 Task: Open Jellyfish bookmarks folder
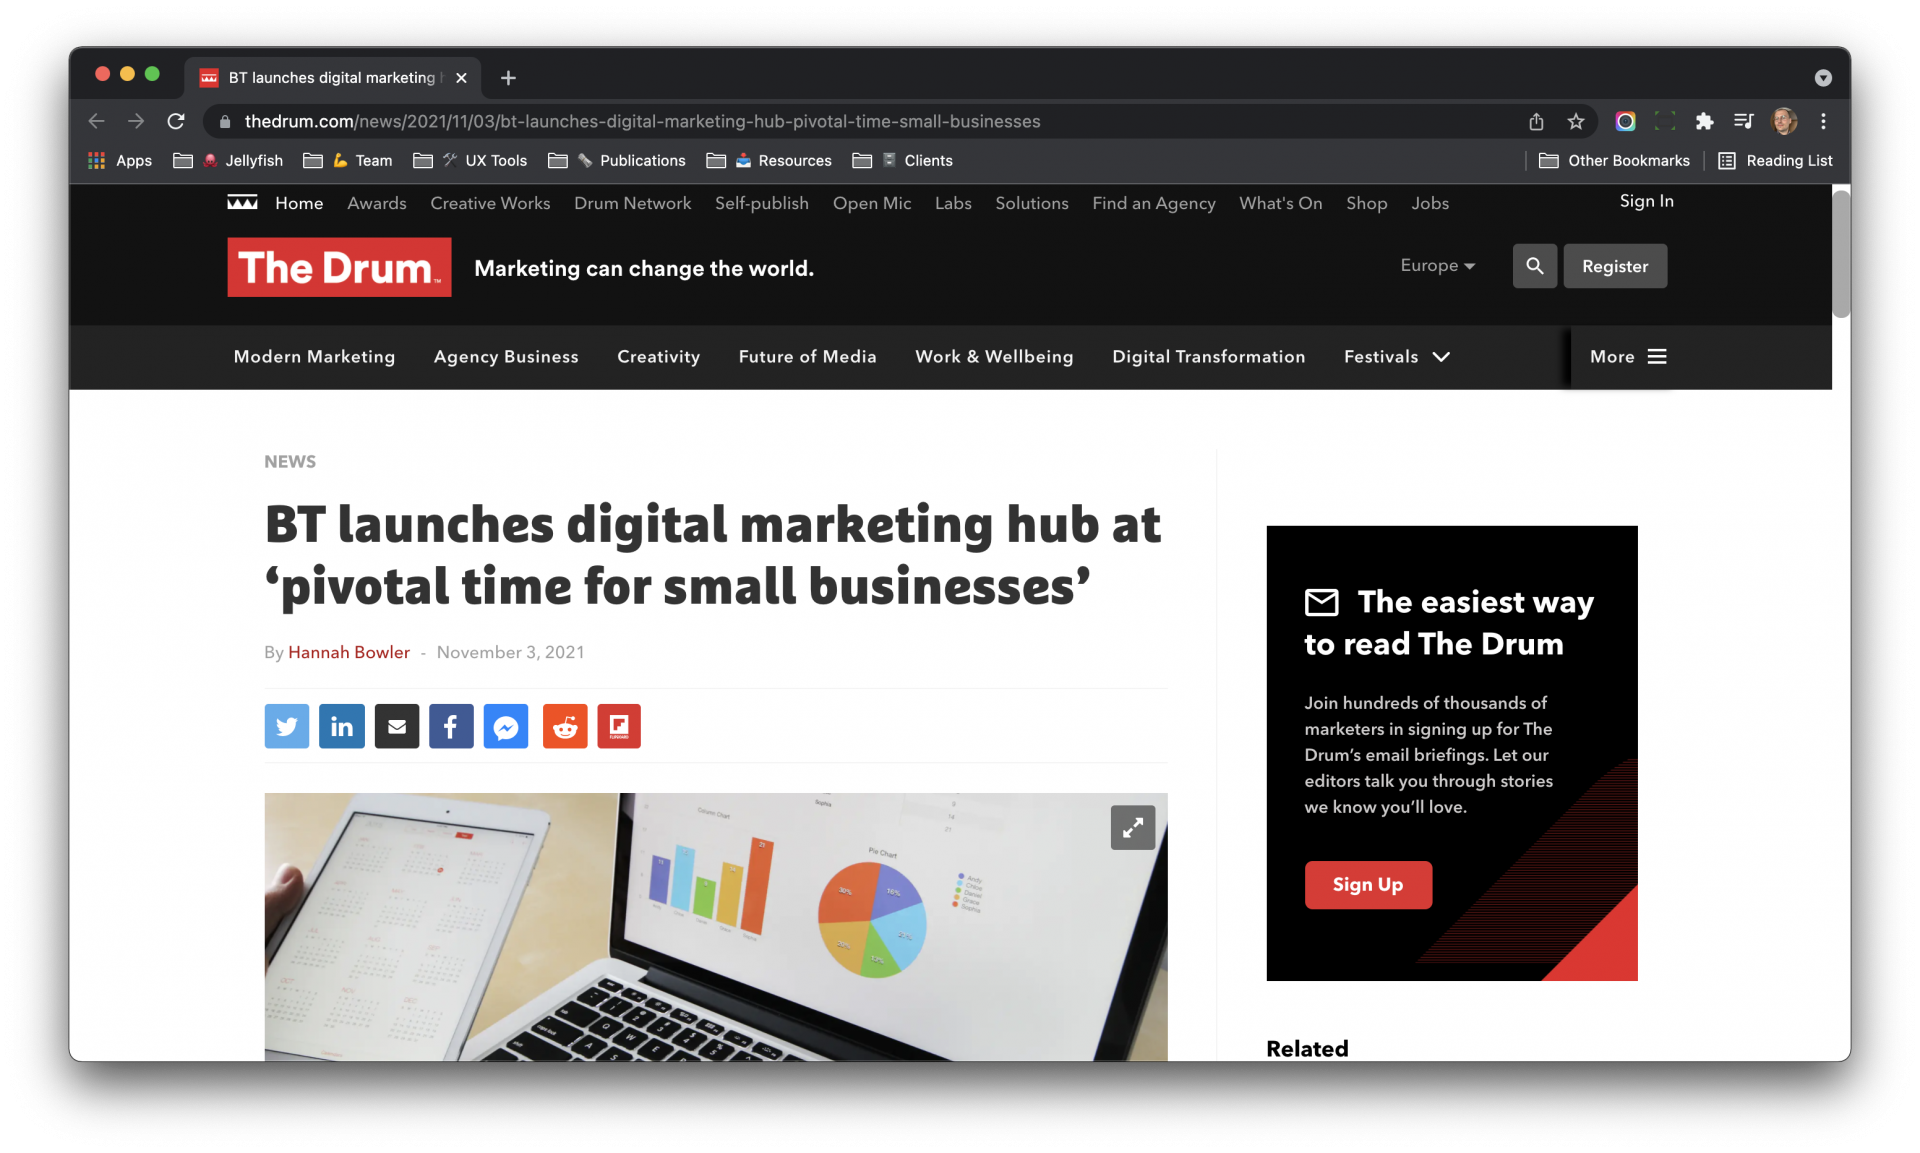[x=228, y=160]
